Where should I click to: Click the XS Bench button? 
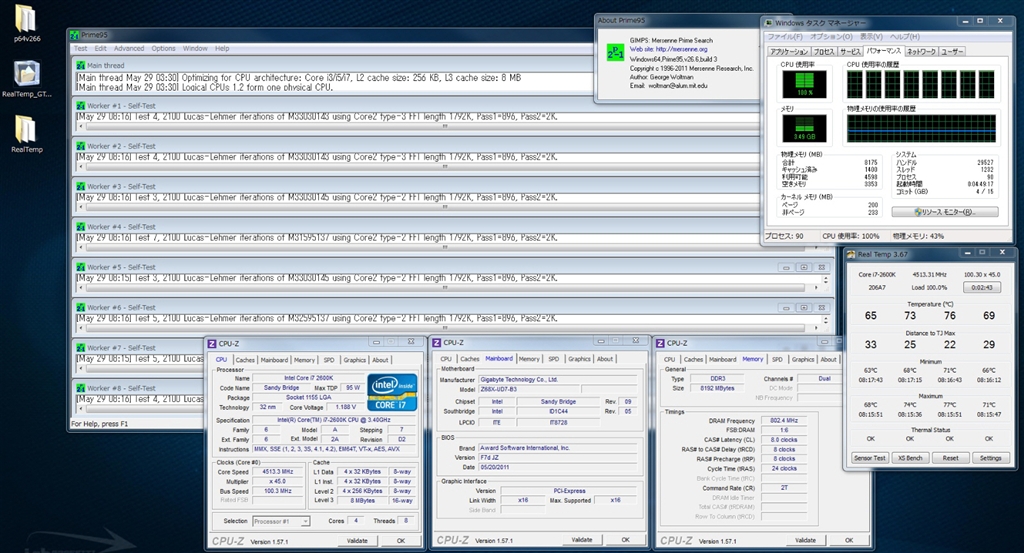[x=910, y=458]
